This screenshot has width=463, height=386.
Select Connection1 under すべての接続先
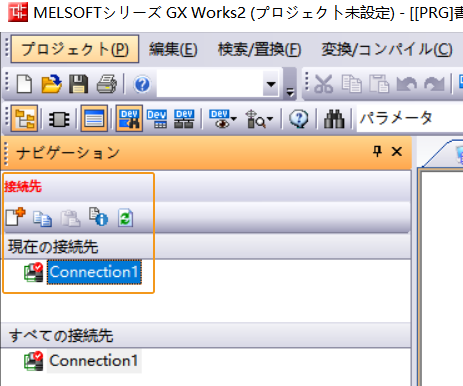[x=94, y=361]
